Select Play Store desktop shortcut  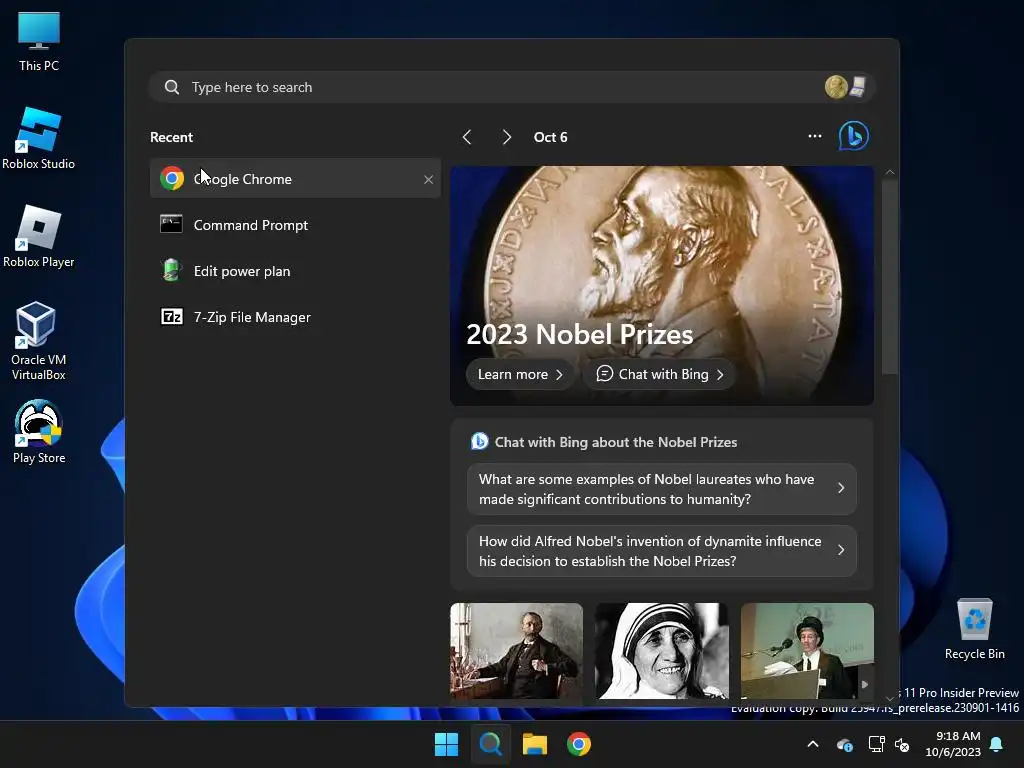pos(39,433)
